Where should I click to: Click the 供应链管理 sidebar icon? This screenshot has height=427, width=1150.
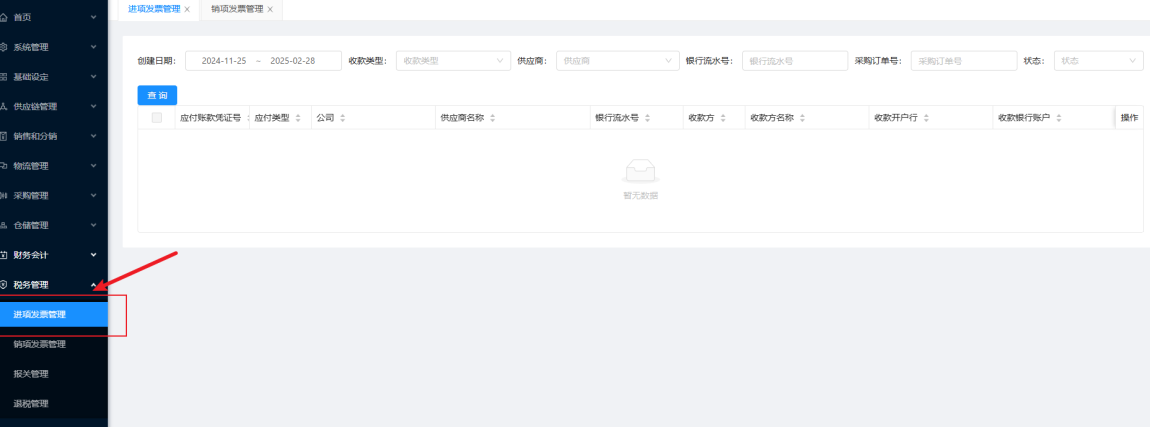pos(4,107)
